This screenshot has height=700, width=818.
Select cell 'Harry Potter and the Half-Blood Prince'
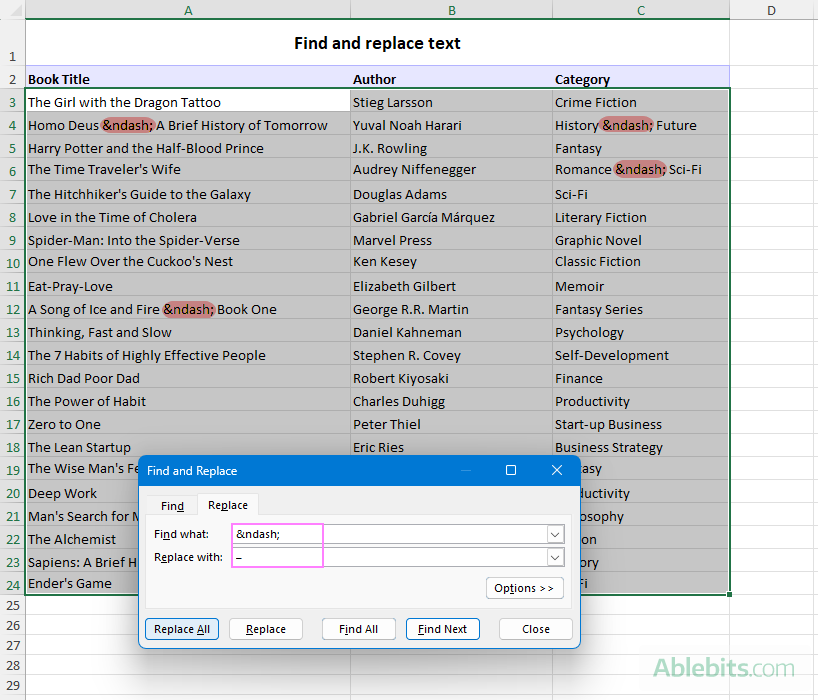click(x=188, y=148)
